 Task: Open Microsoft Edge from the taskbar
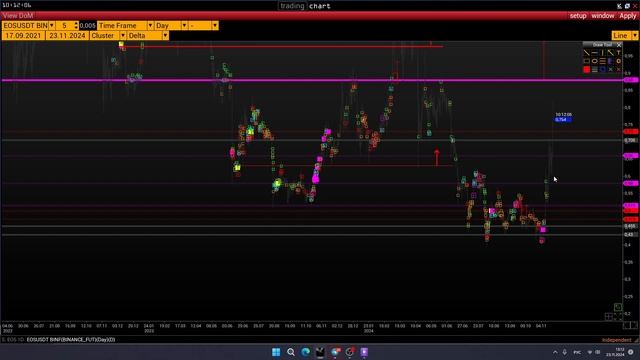pyautogui.click(x=305, y=352)
